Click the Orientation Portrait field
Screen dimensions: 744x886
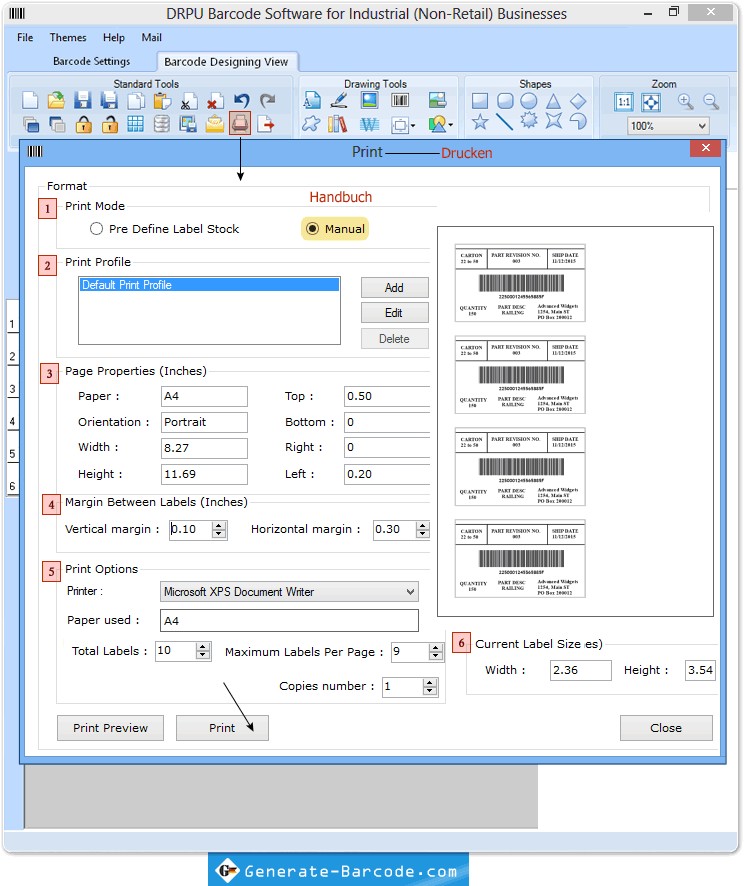[204, 422]
